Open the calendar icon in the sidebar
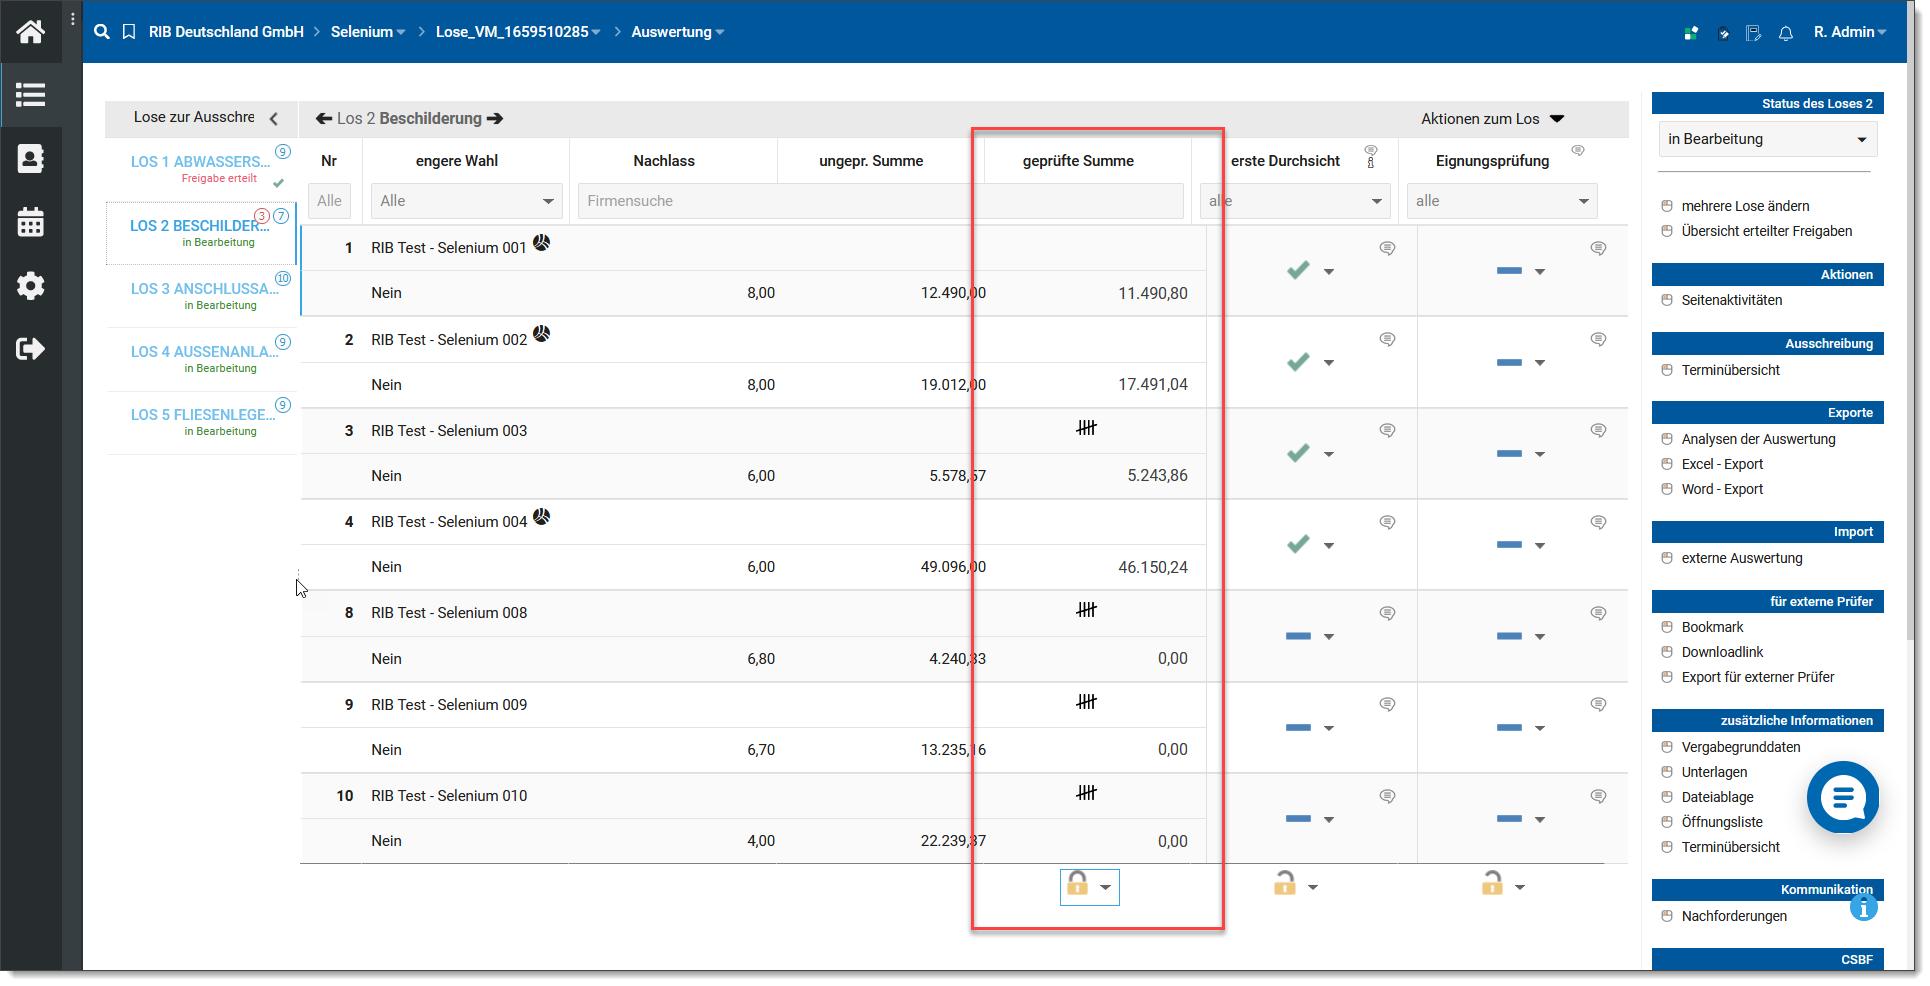Viewport: 1930px width, 986px height. (30, 222)
